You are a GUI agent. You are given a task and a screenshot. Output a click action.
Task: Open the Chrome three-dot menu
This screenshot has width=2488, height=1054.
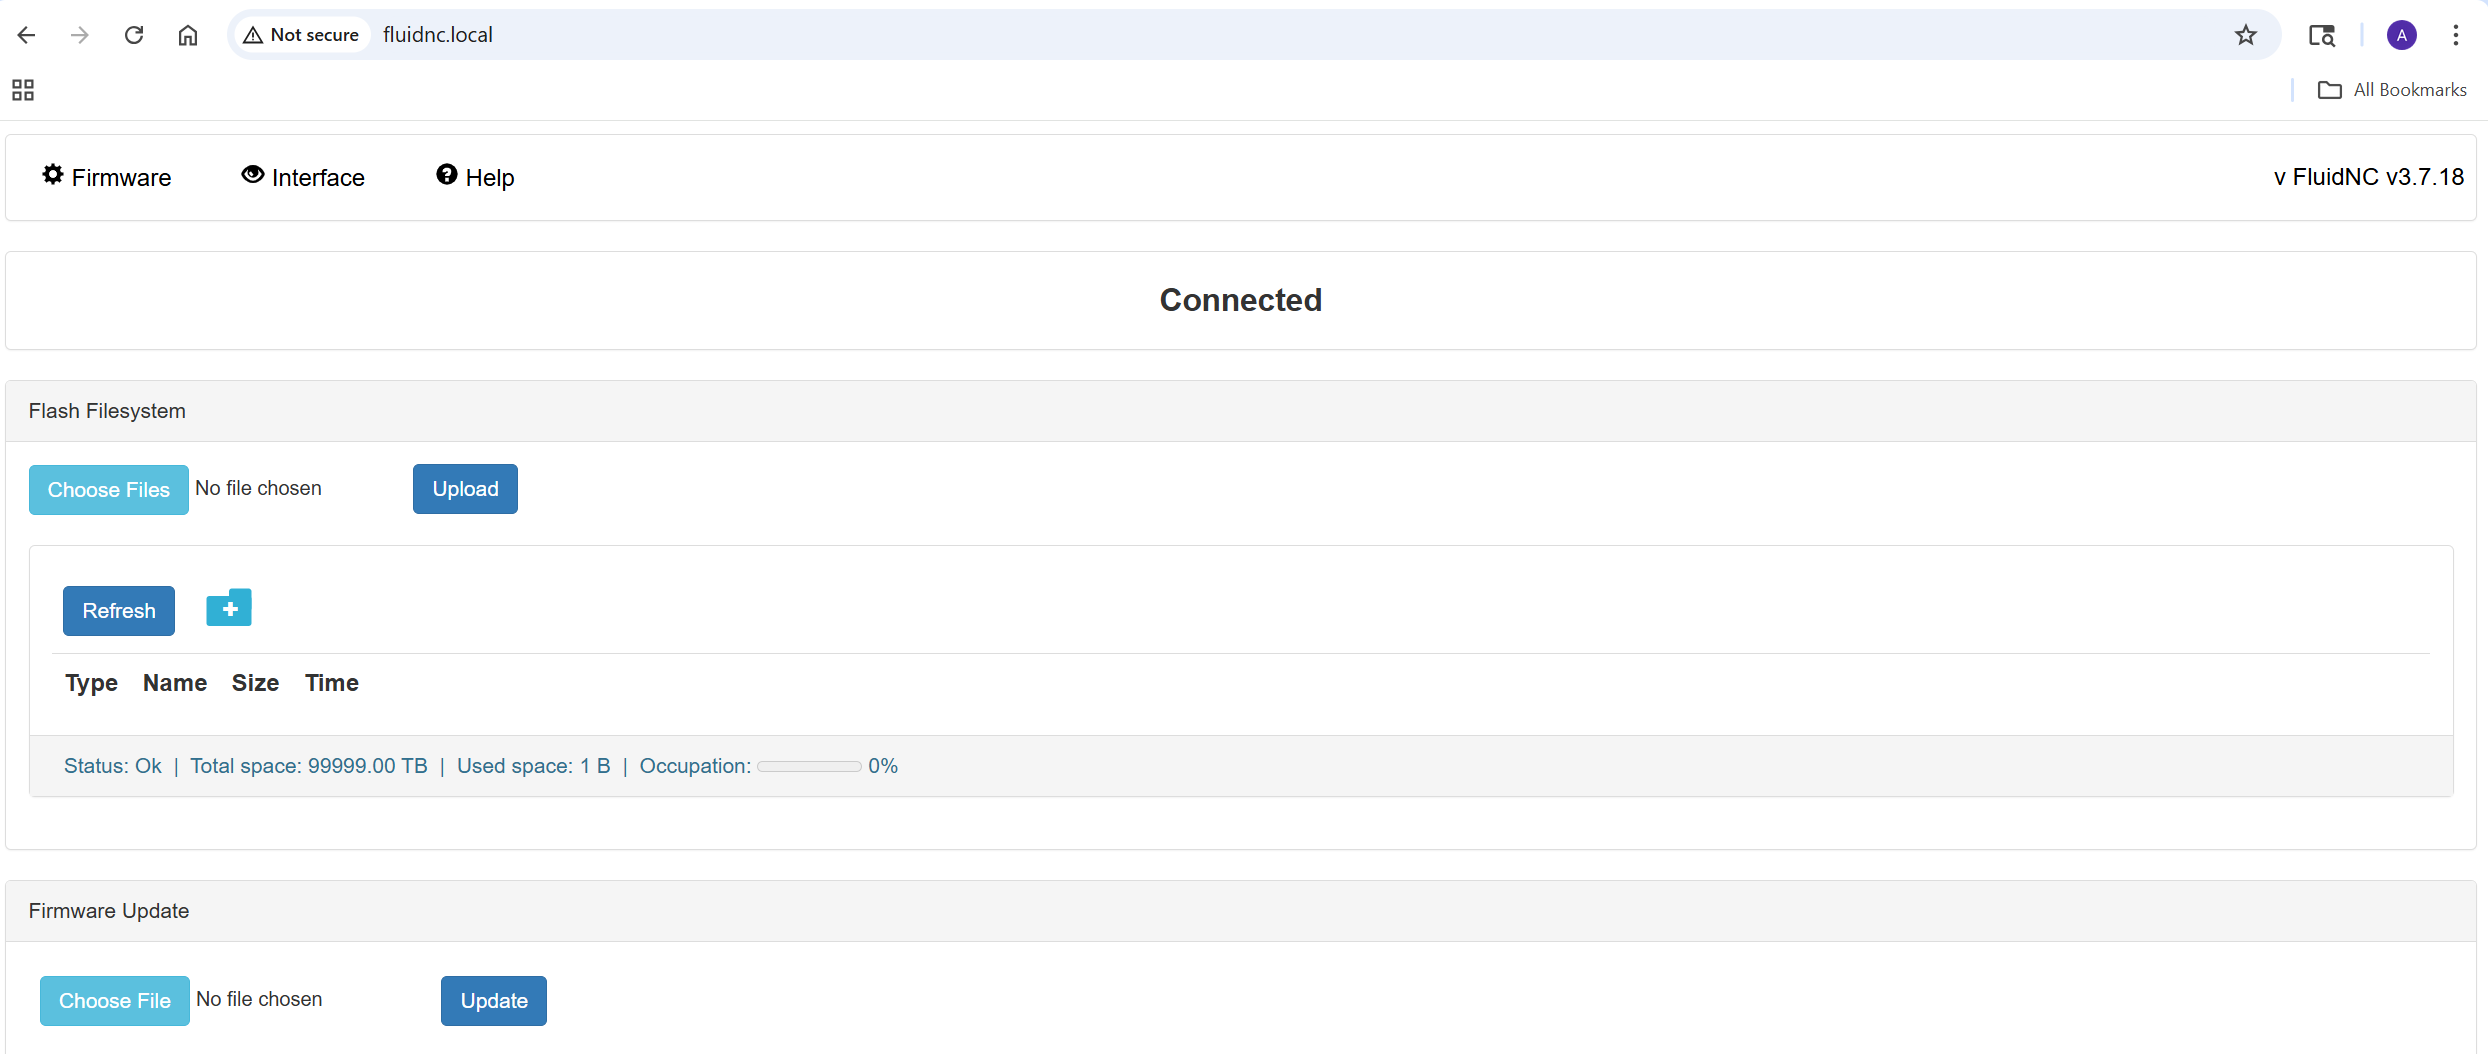tap(2456, 35)
